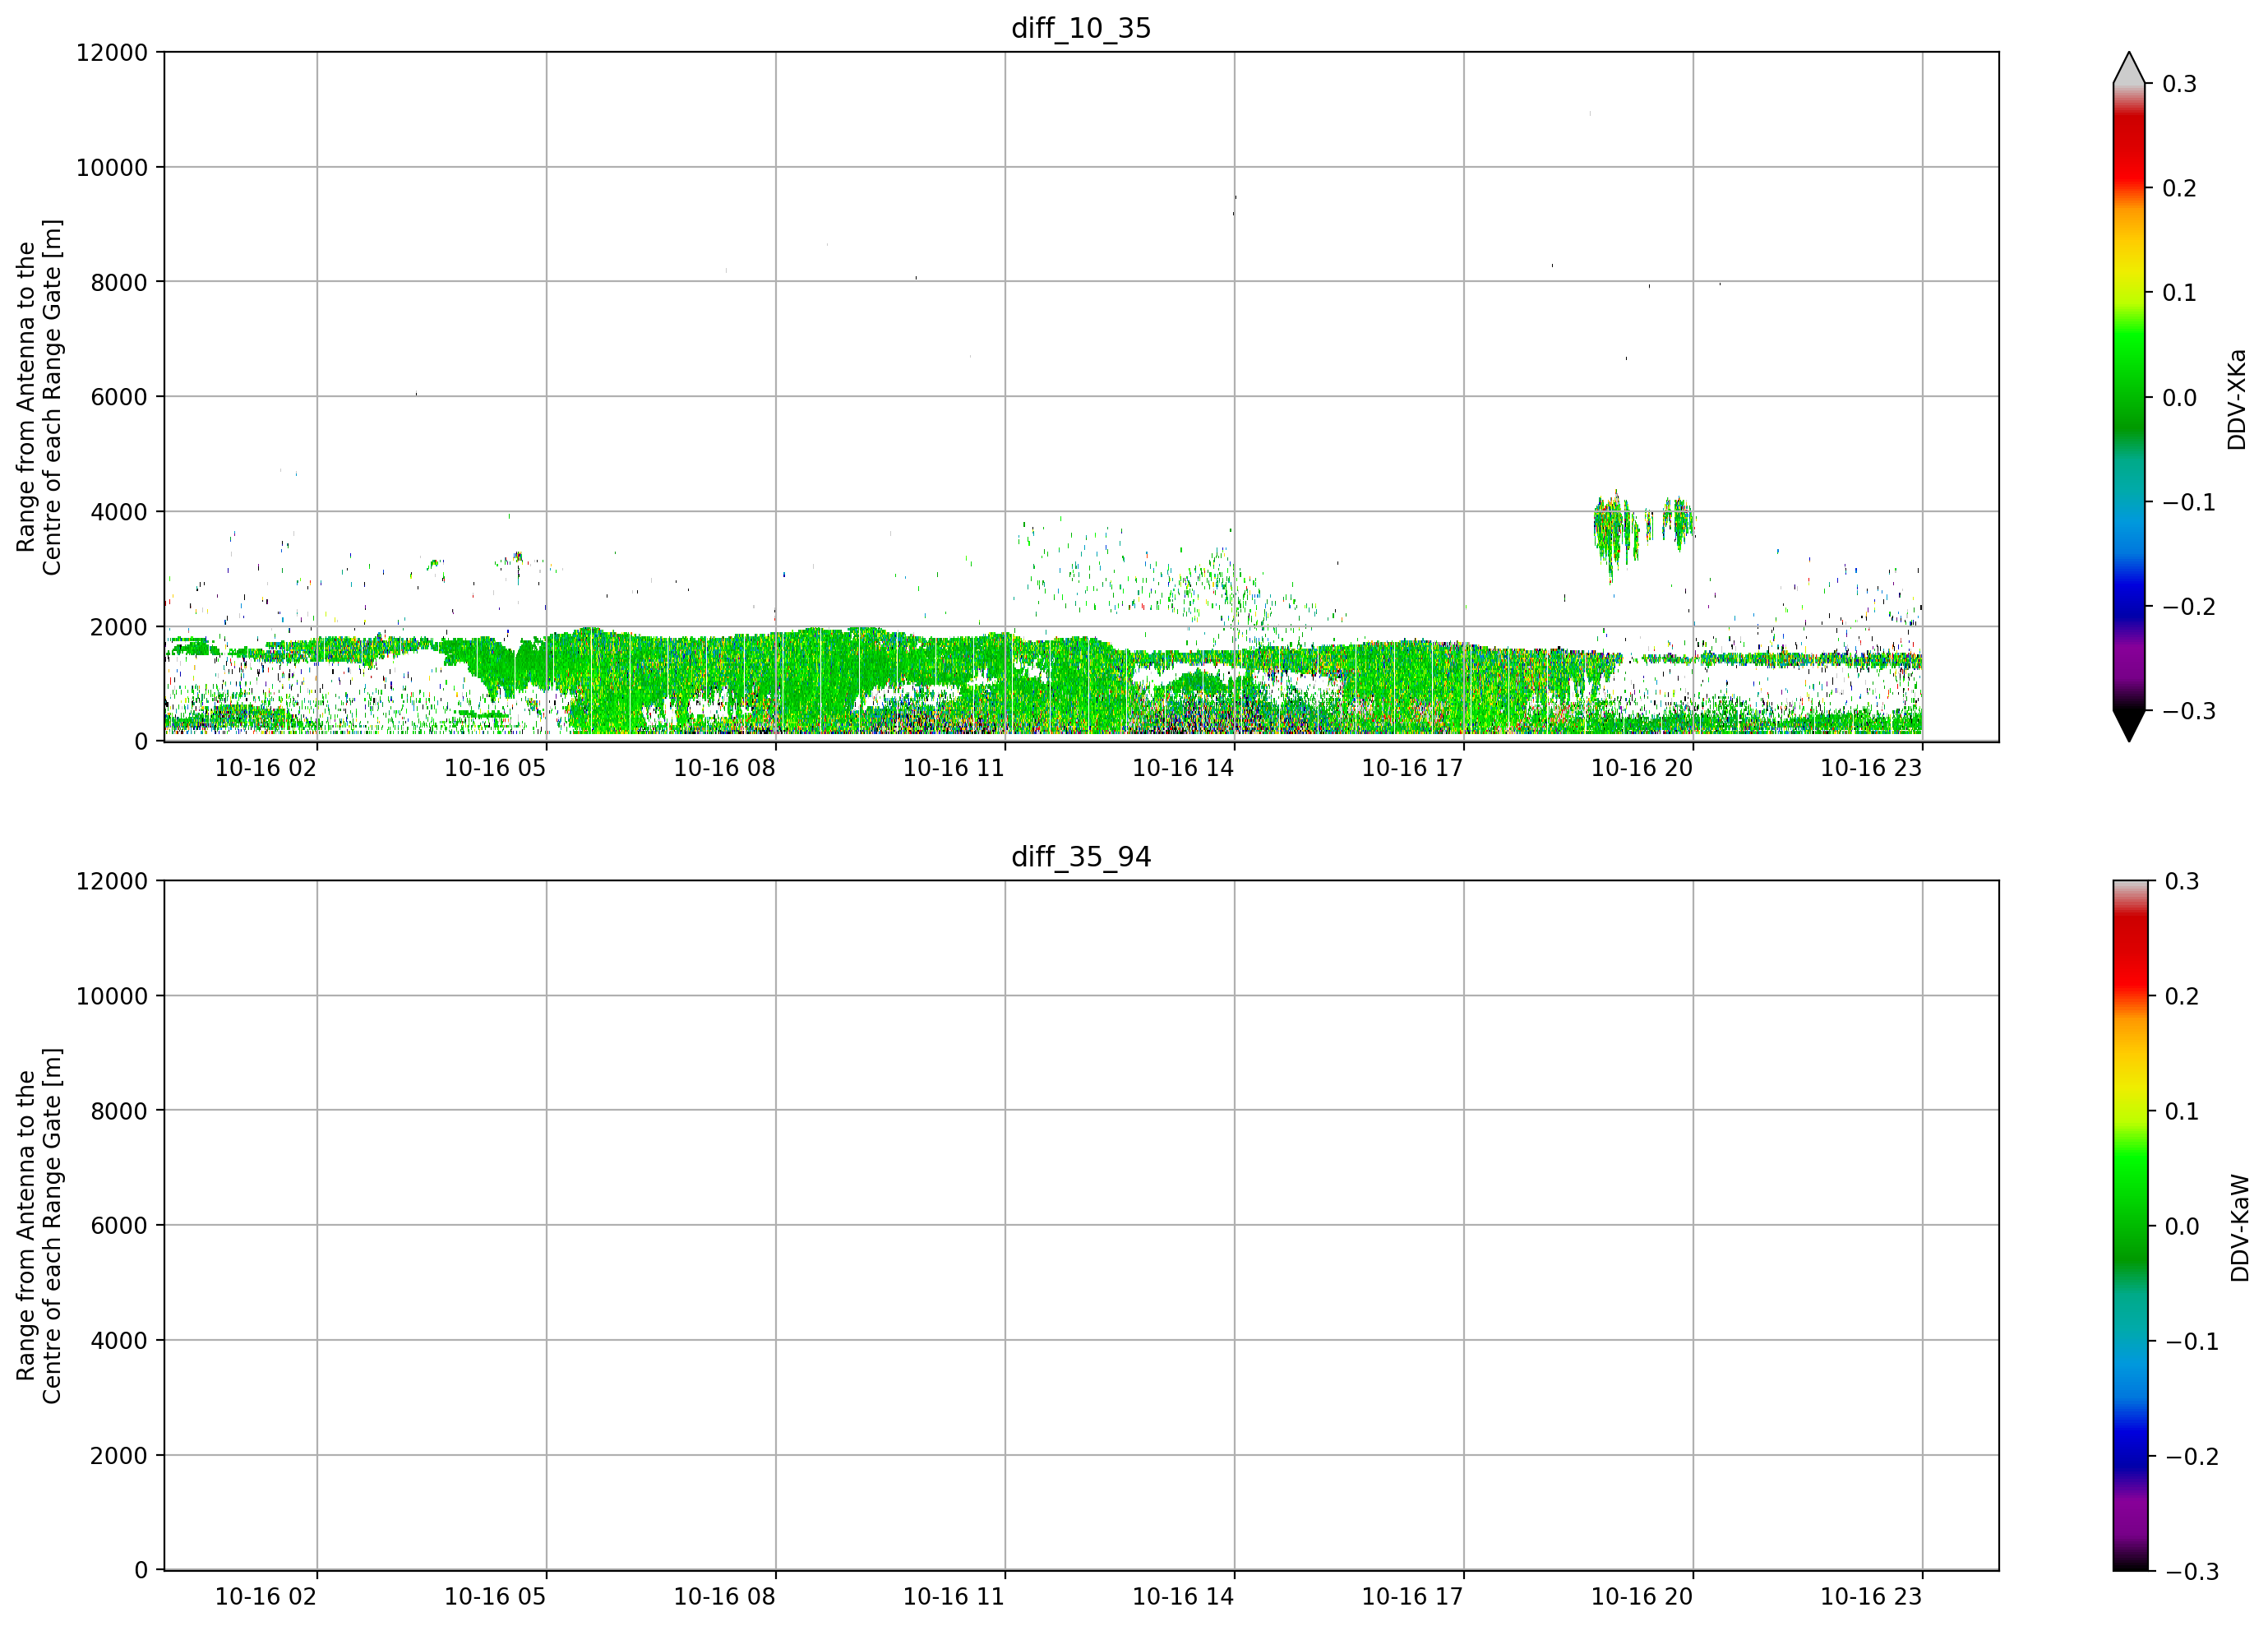Viewport: 2268px width, 1626px height.
Task: Click the '10-16 20' x-axis label on top plot
Action: tap(1642, 768)
